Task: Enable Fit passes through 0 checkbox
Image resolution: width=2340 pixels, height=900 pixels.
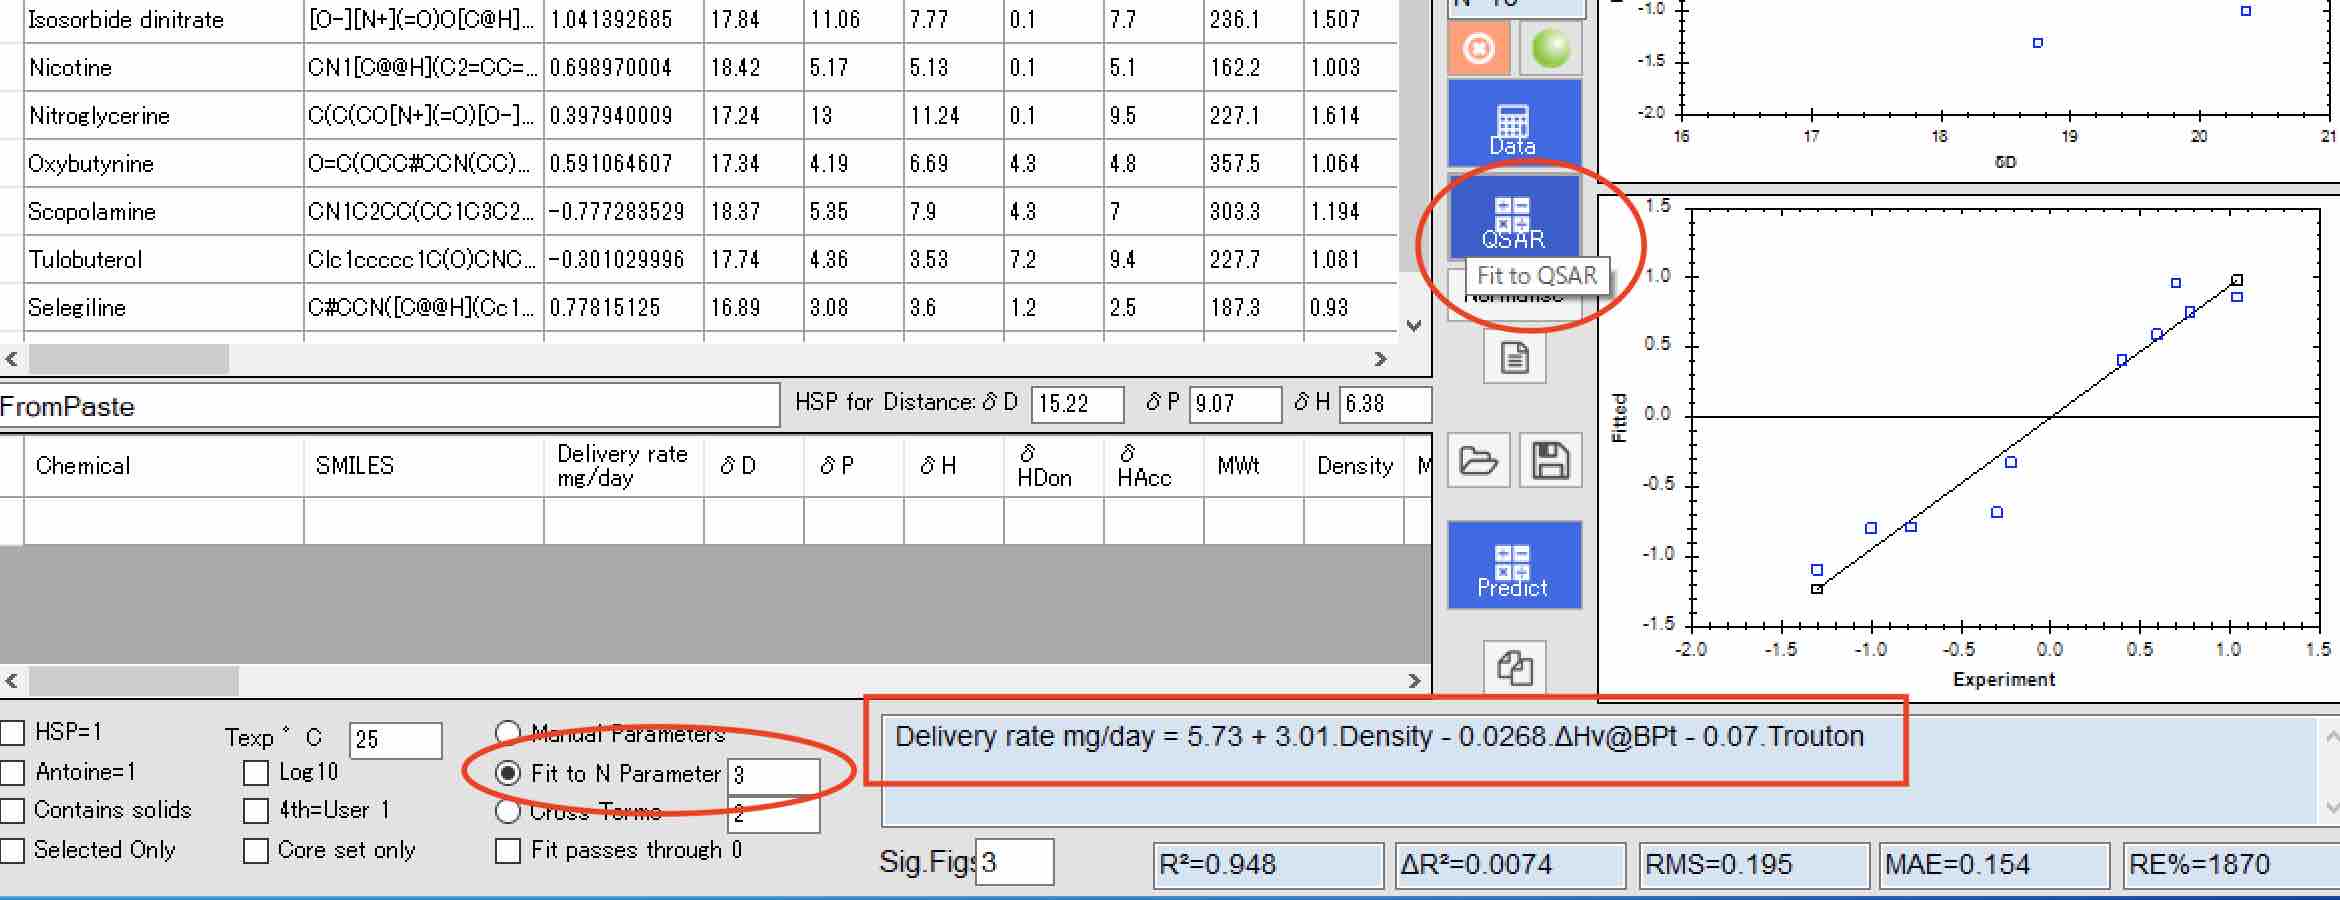Action: (x=508, y=850)
